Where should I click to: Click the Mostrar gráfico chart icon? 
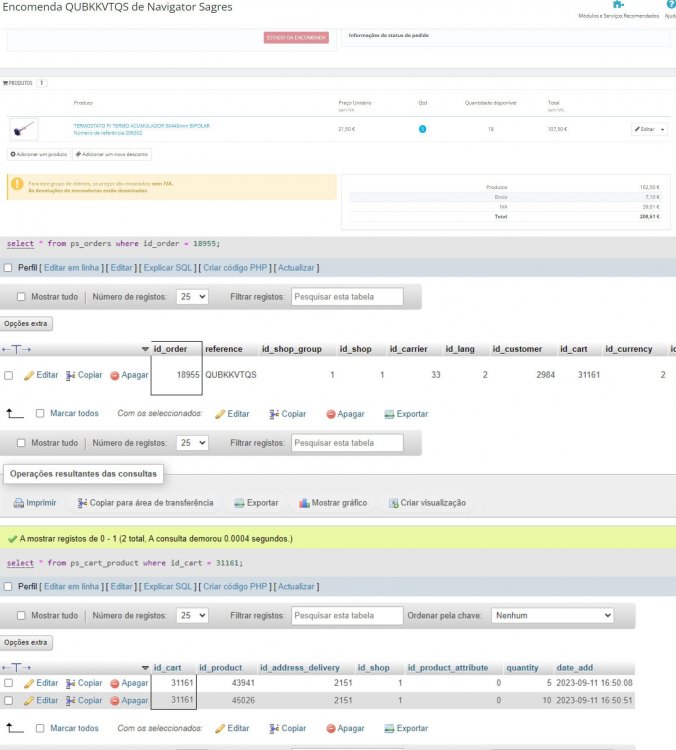pos(304,503)
